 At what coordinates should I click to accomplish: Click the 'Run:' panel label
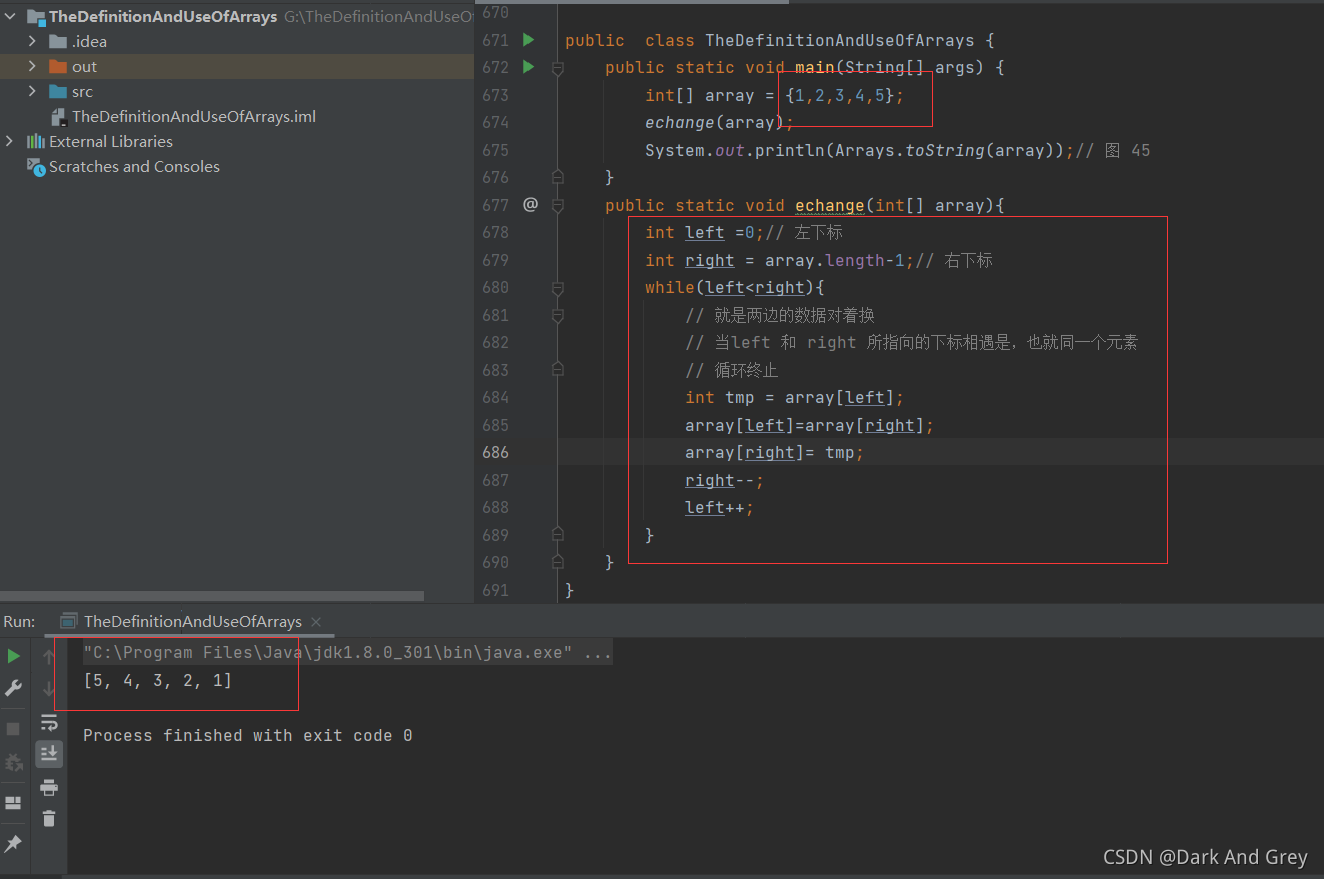pyautogui.click(x=19, y=621)
